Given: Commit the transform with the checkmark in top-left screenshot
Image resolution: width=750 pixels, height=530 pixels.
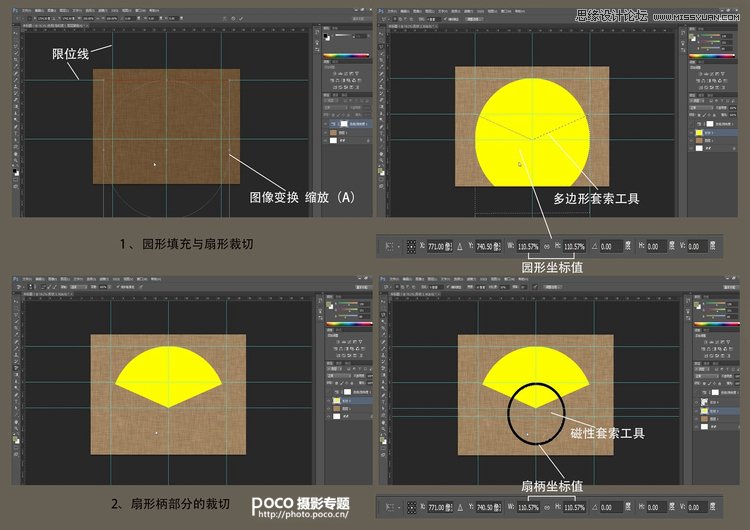Looking at the screenshot, I should point(241,18).
